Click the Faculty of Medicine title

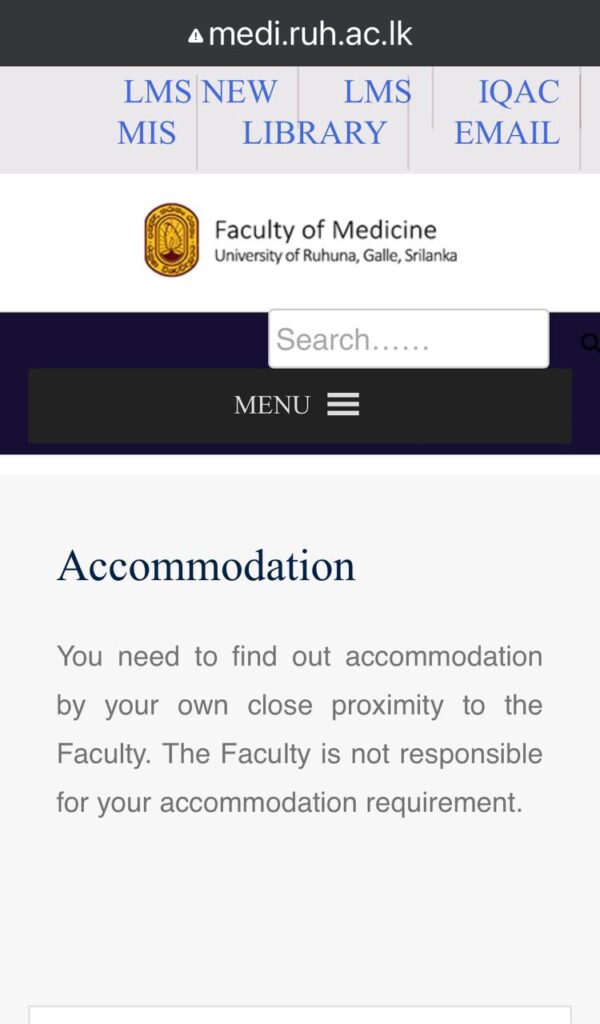coord(325,230)
